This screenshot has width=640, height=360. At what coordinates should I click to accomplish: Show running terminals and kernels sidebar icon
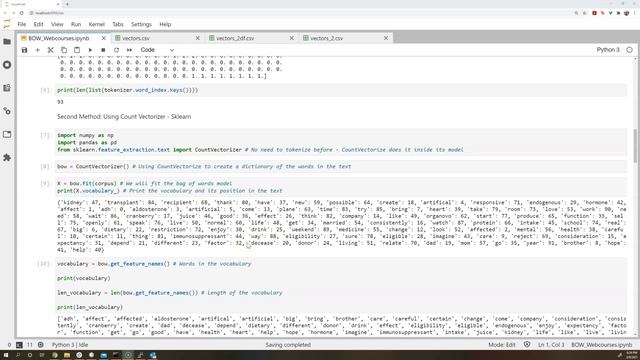click(x=7, y=65)
